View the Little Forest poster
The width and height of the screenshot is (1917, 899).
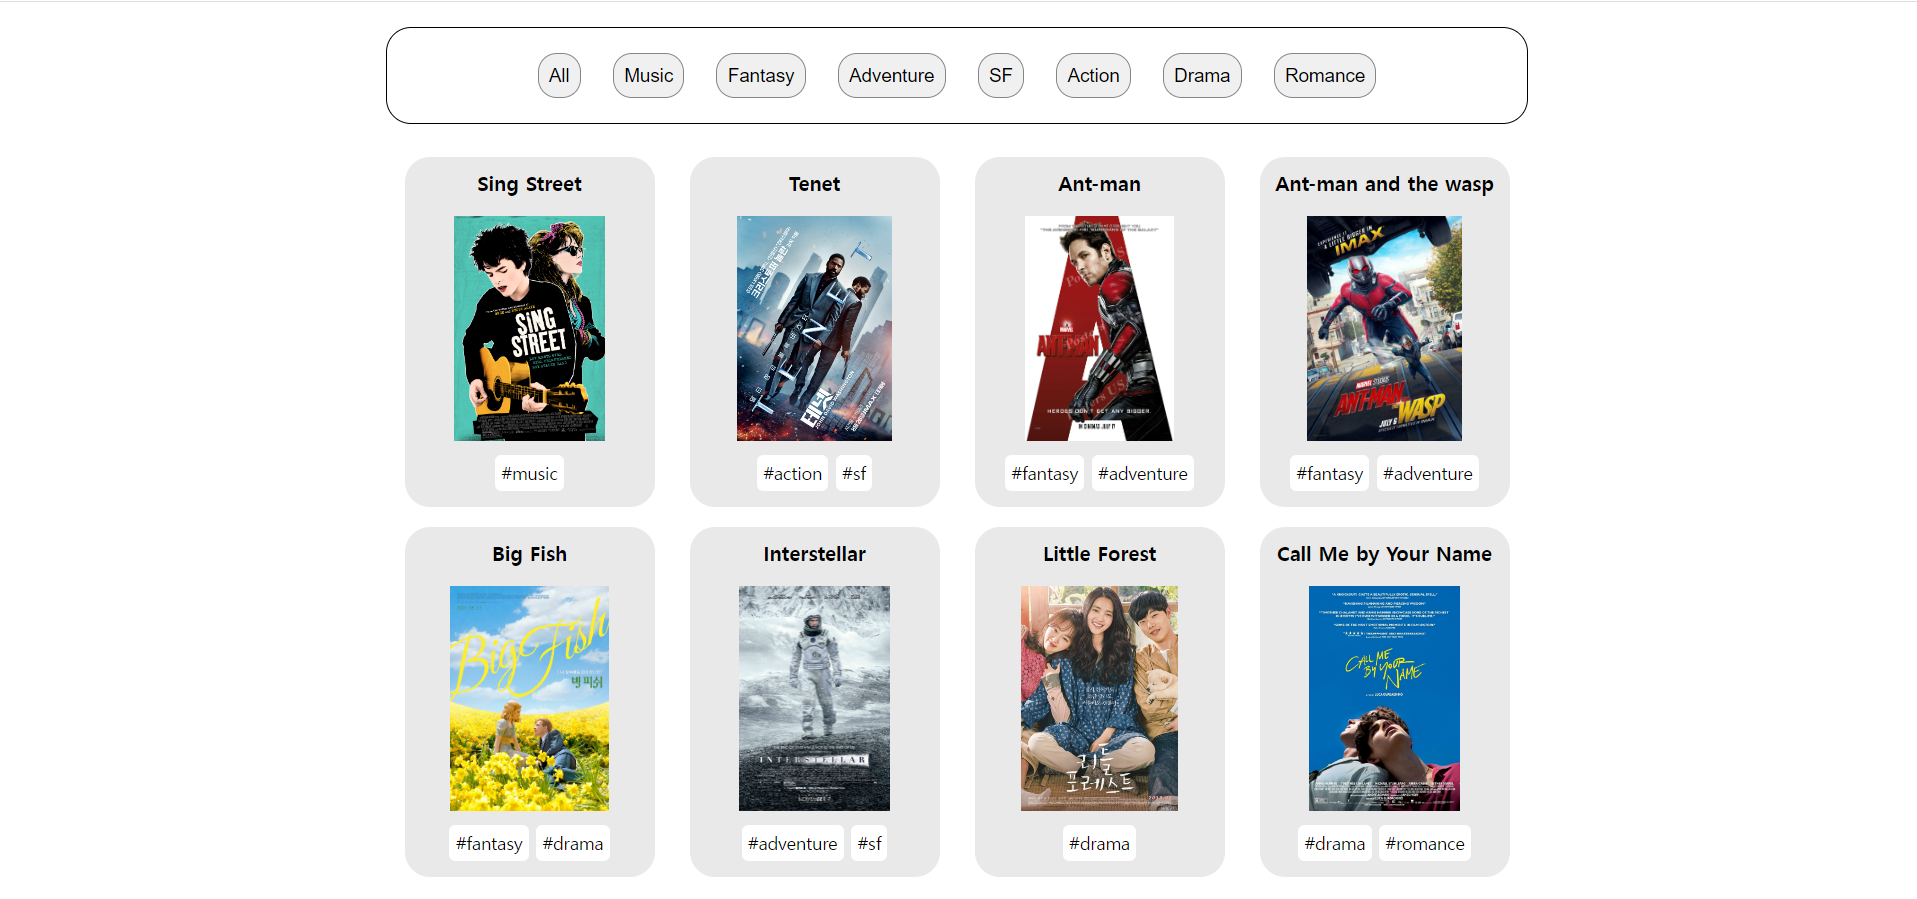1099,698
